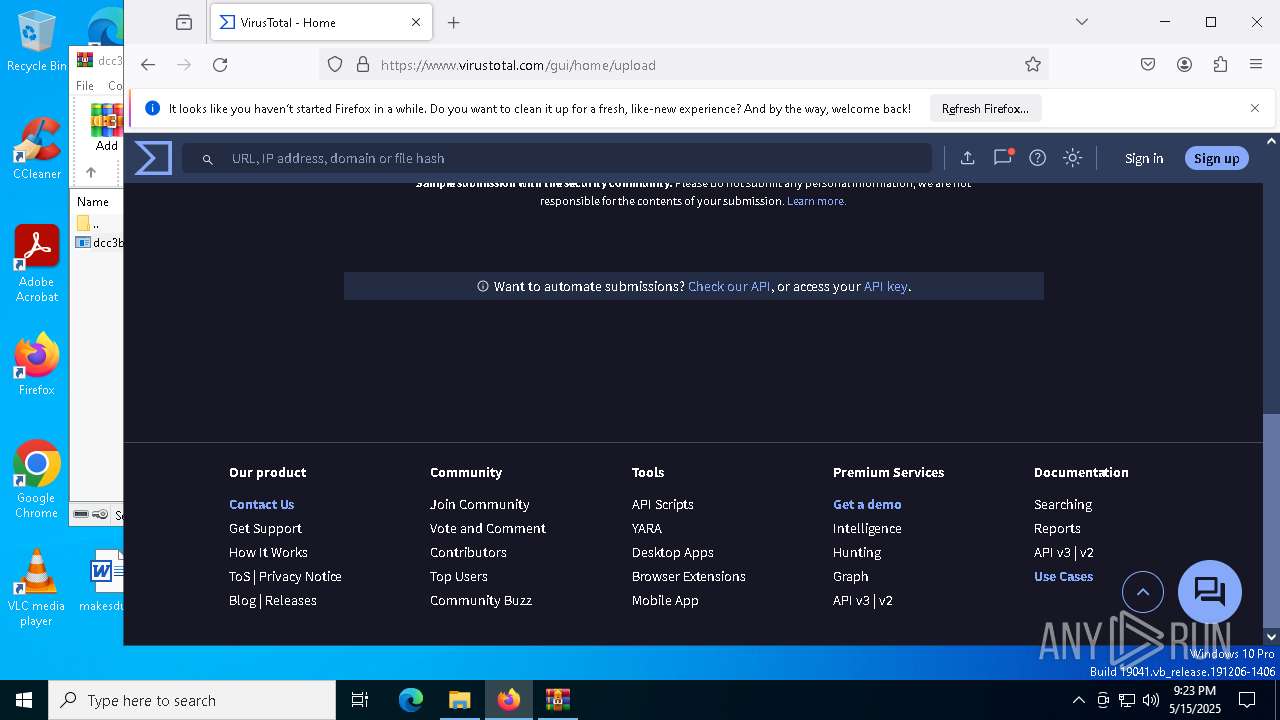Open API Scripts footer link
Viewport: 1280px width, 720px height.
663,504
